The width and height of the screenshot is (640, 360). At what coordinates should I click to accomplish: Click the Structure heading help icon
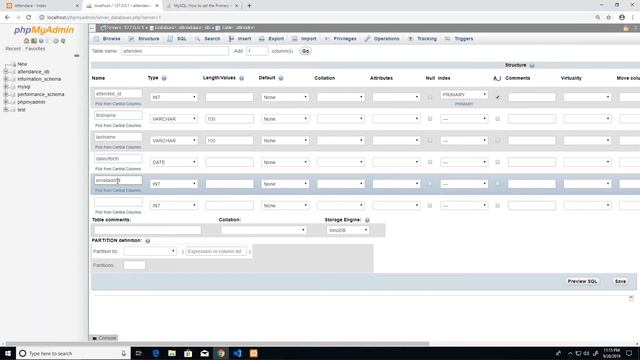pos(532,65)
